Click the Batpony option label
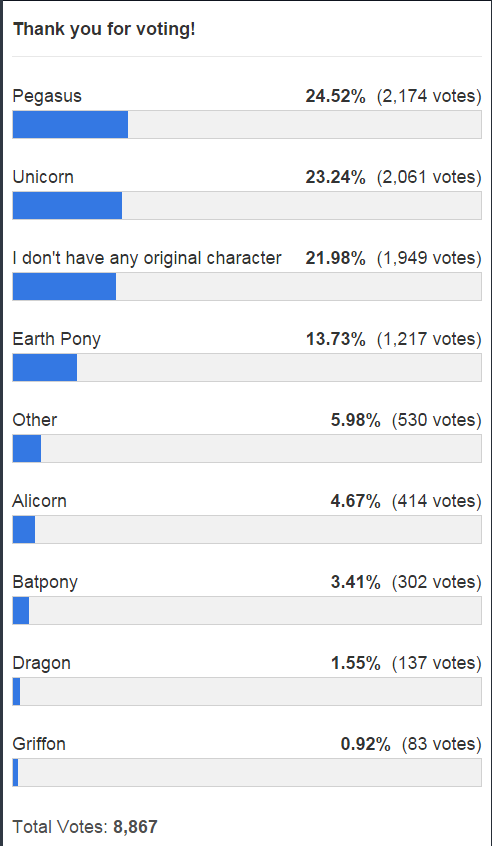 click(x=45, y=582)
